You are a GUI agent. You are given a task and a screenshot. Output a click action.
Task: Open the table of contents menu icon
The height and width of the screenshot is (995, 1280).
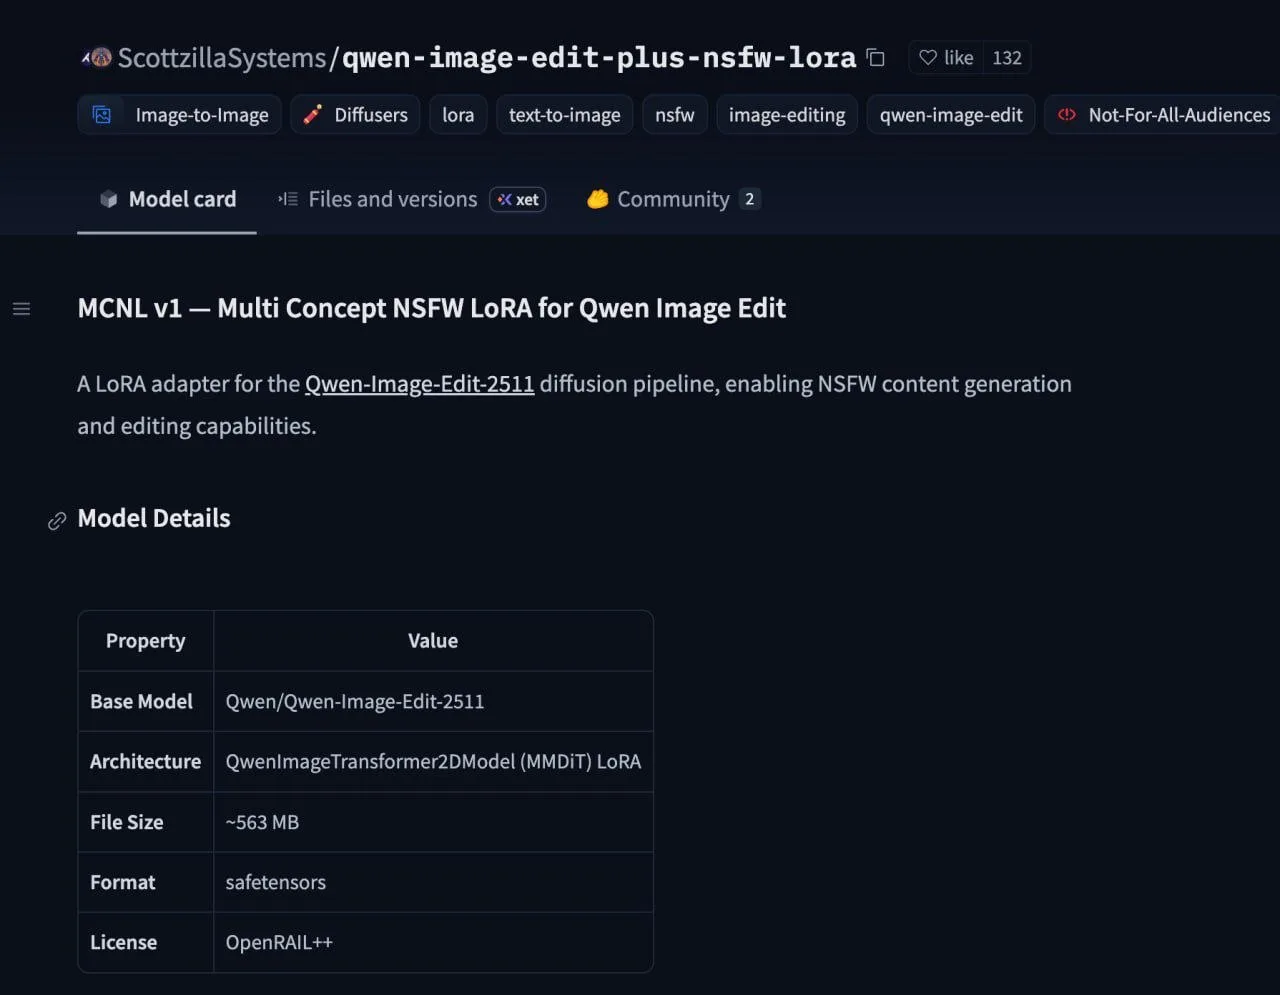(21, 309)
